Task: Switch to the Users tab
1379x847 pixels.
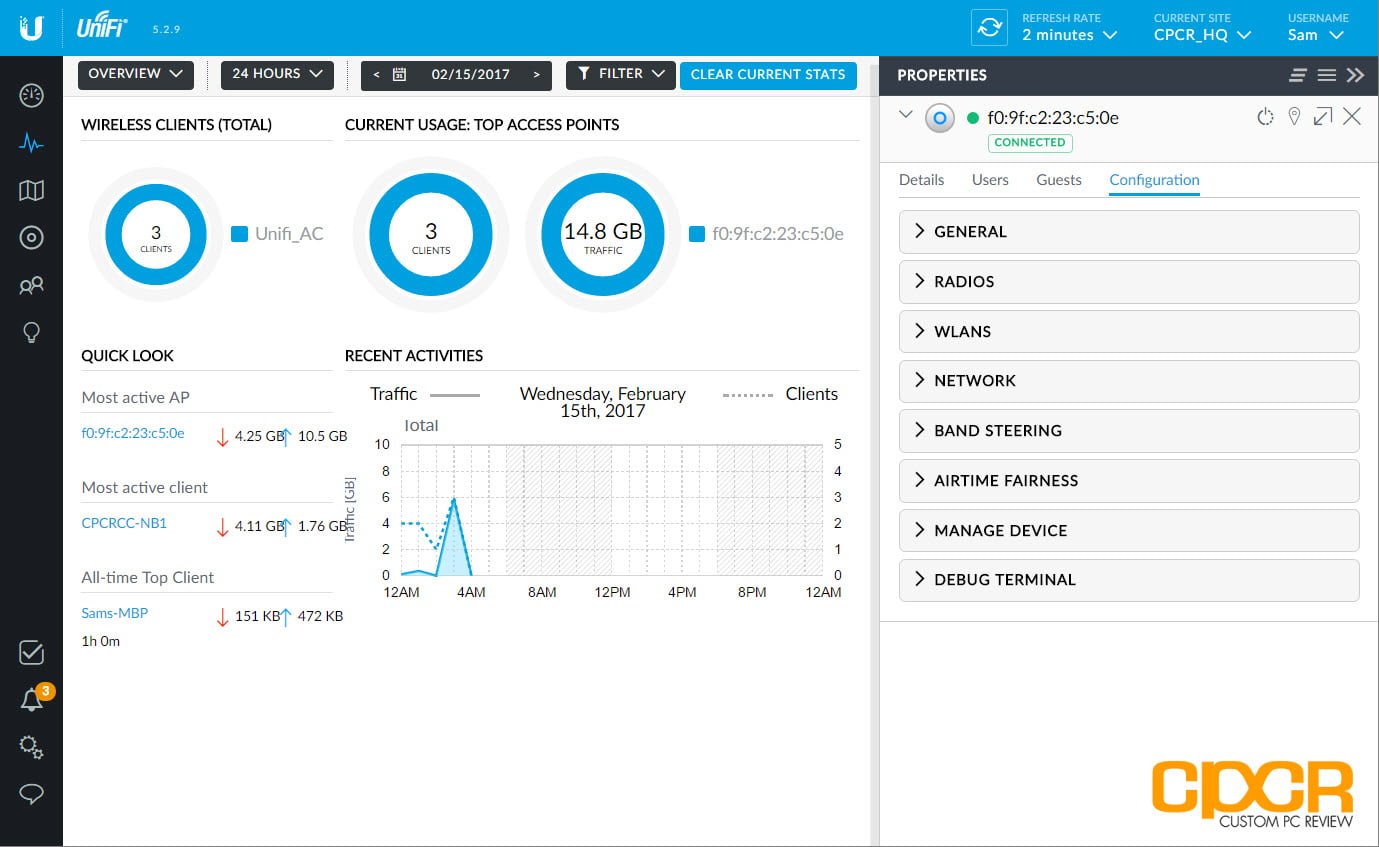Action: (990, 180)
